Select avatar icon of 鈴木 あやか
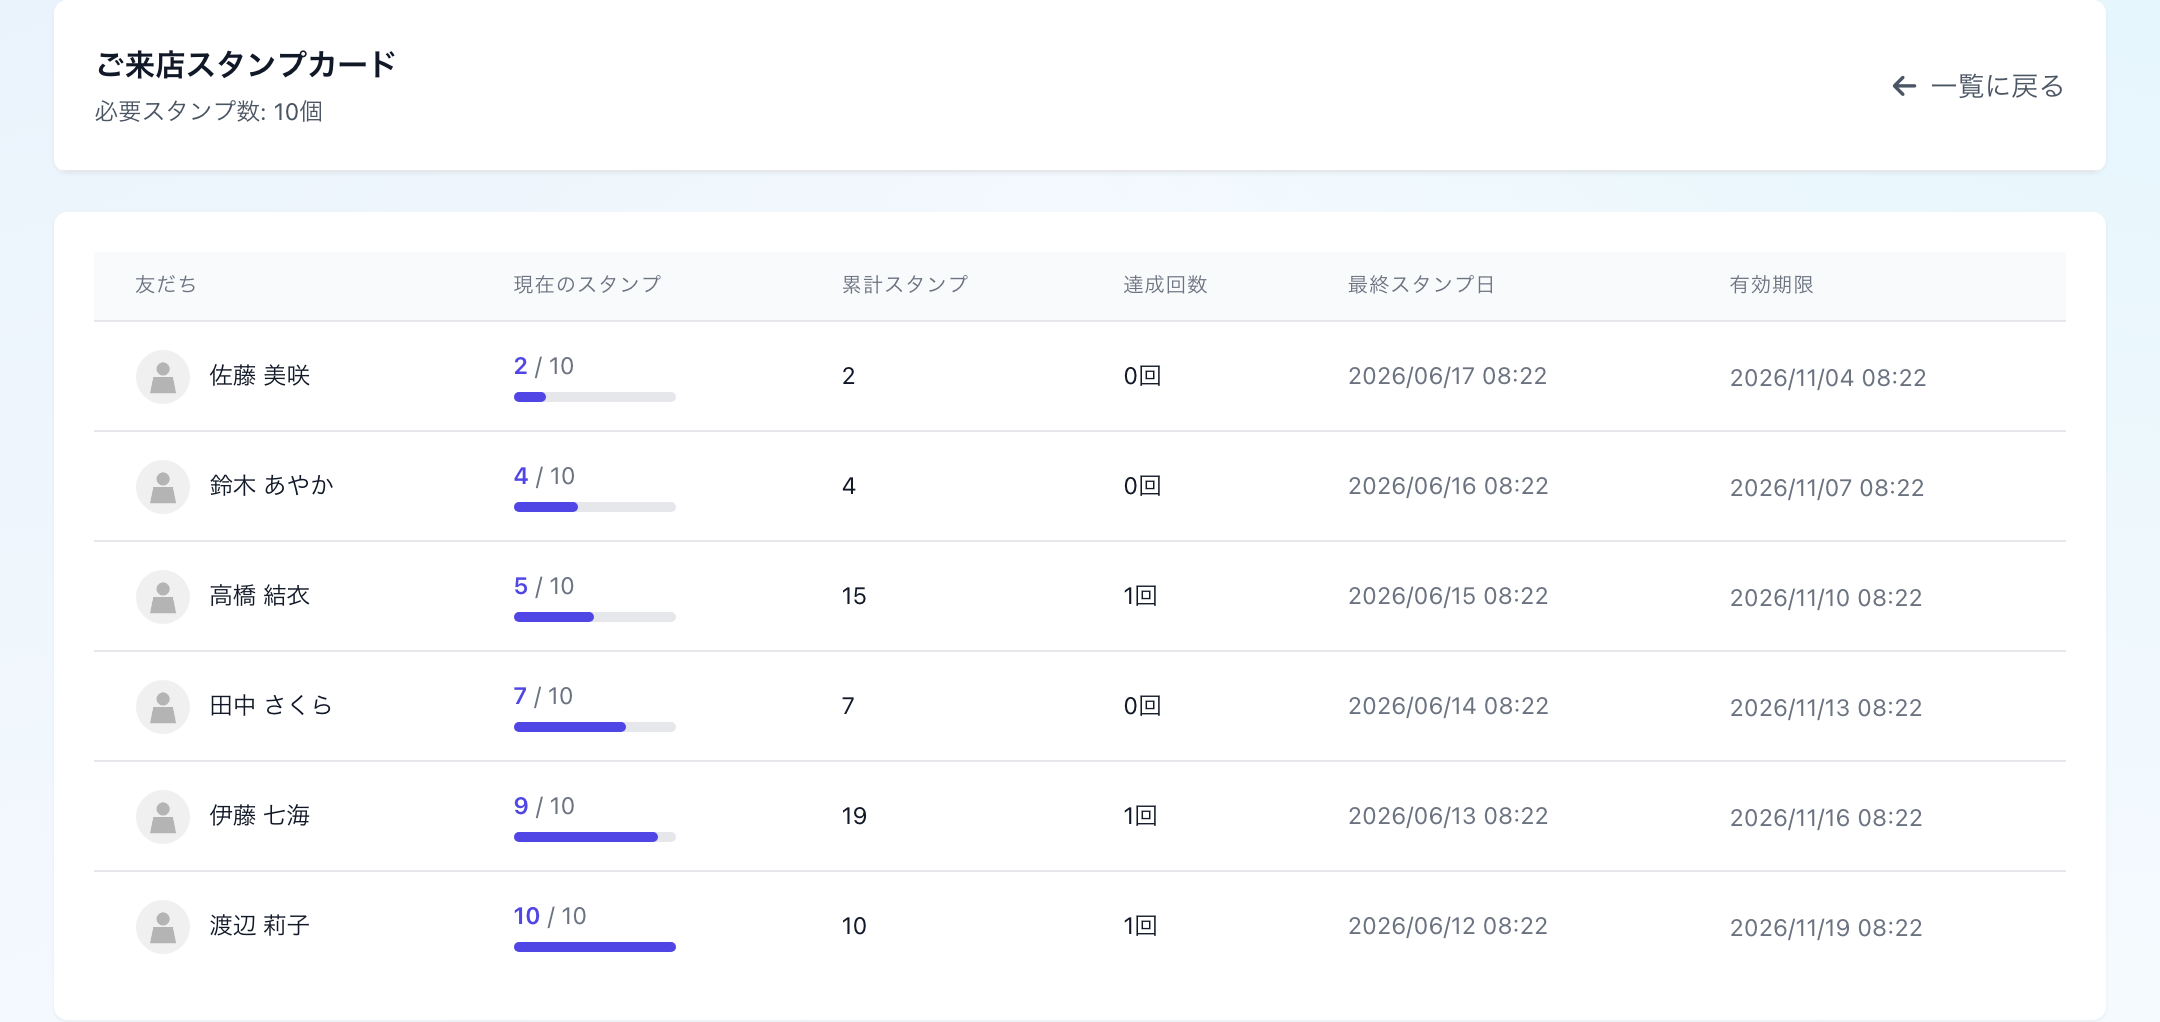This screenshot has width=2160, height=1022. coord(163,487)
